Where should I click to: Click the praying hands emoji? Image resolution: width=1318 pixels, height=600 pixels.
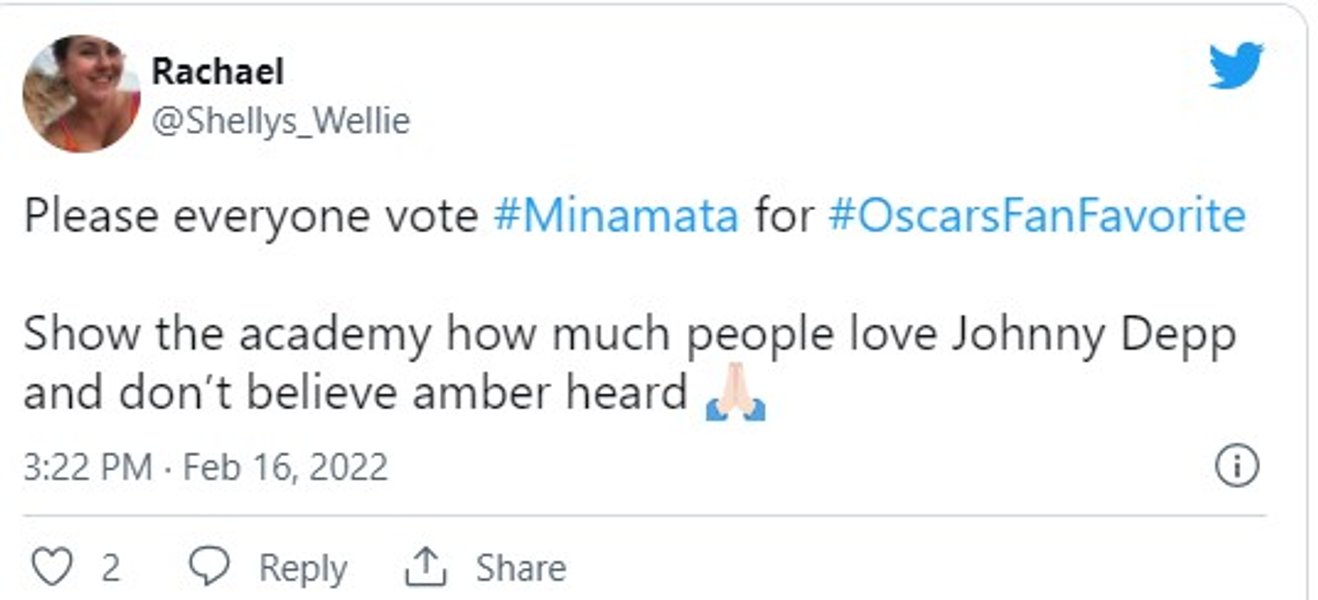[735, 395]
